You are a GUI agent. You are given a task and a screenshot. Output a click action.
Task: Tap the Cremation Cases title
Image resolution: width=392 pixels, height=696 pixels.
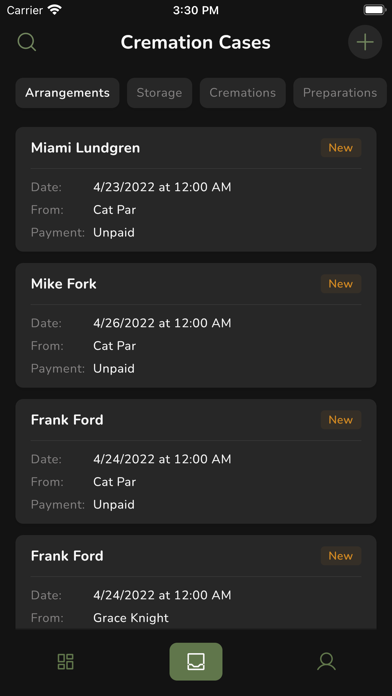coord(196,43)
